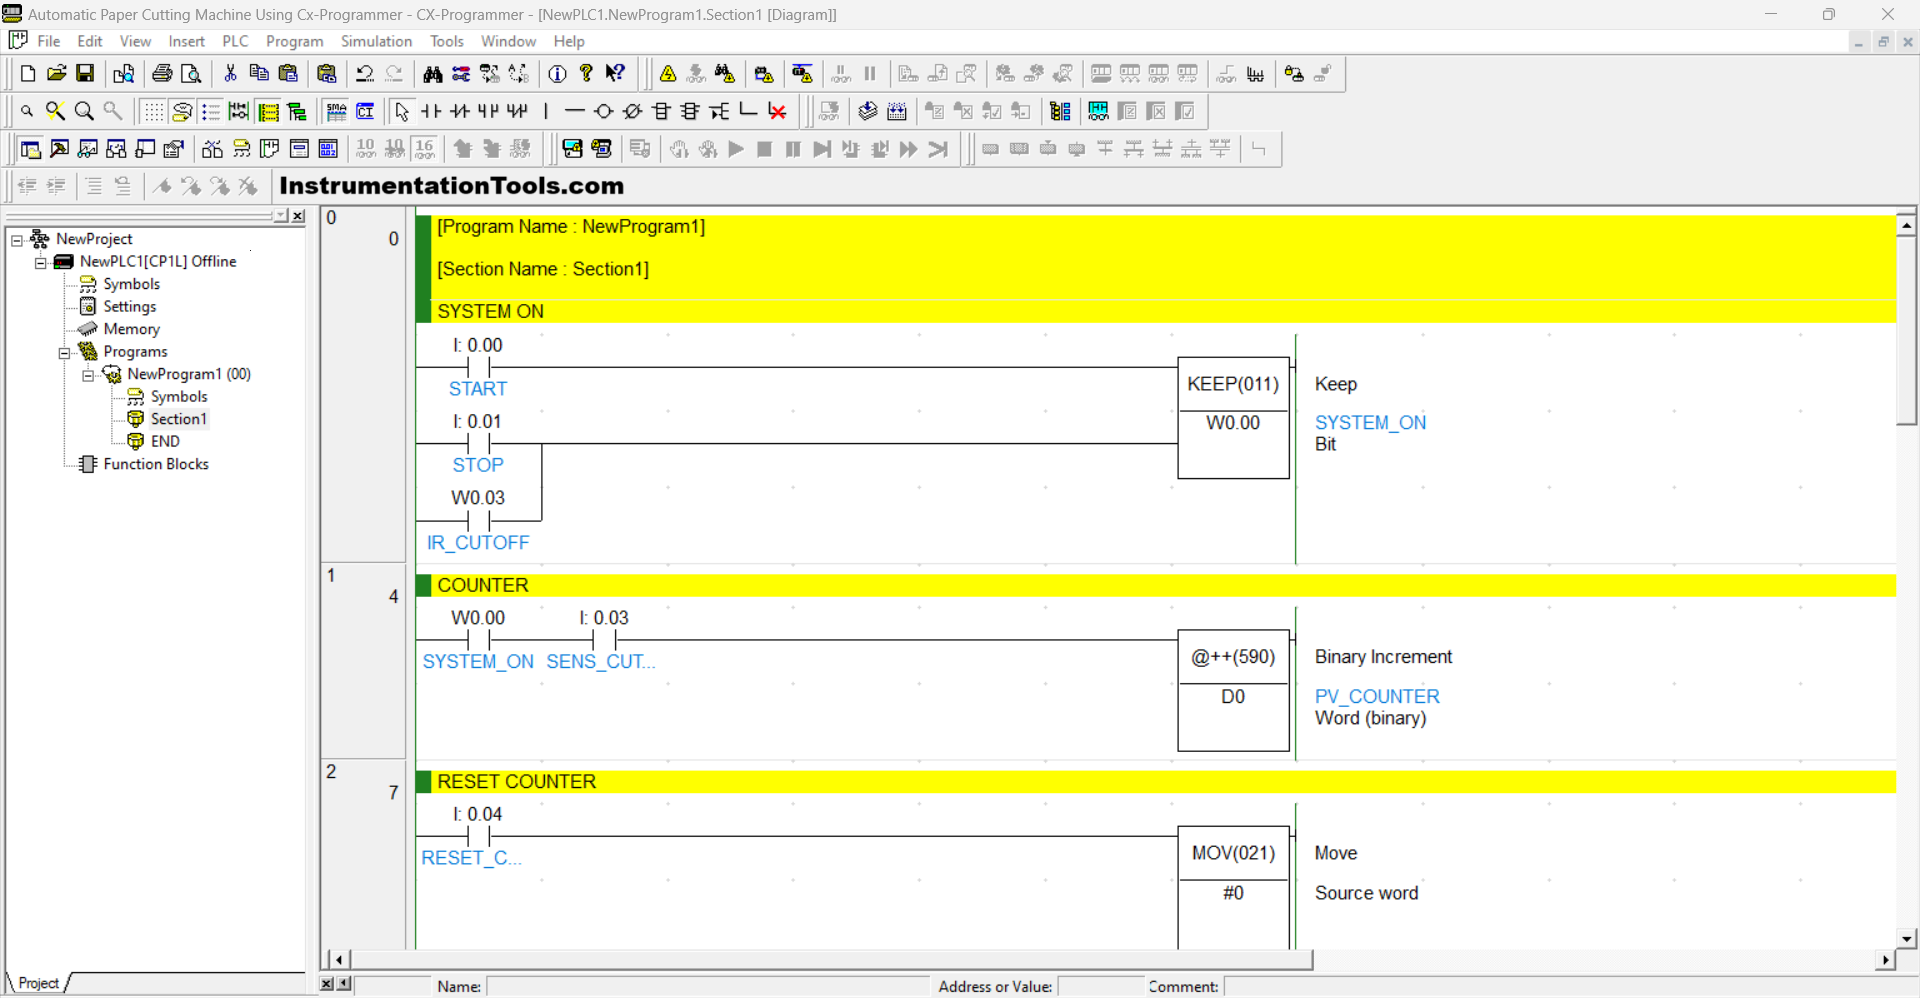
Task: Toggle the grid display button
Action: tap(153, 111)
